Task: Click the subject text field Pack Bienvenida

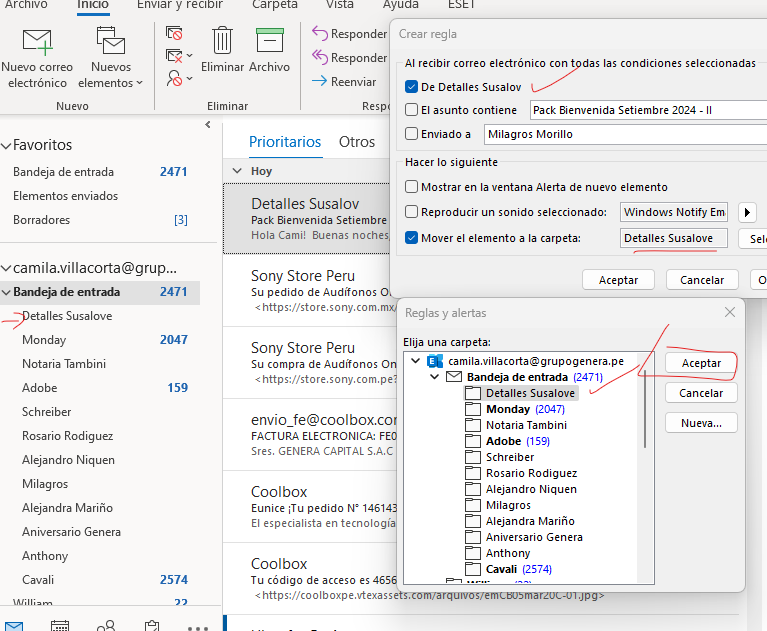Action: click(648, 110)
